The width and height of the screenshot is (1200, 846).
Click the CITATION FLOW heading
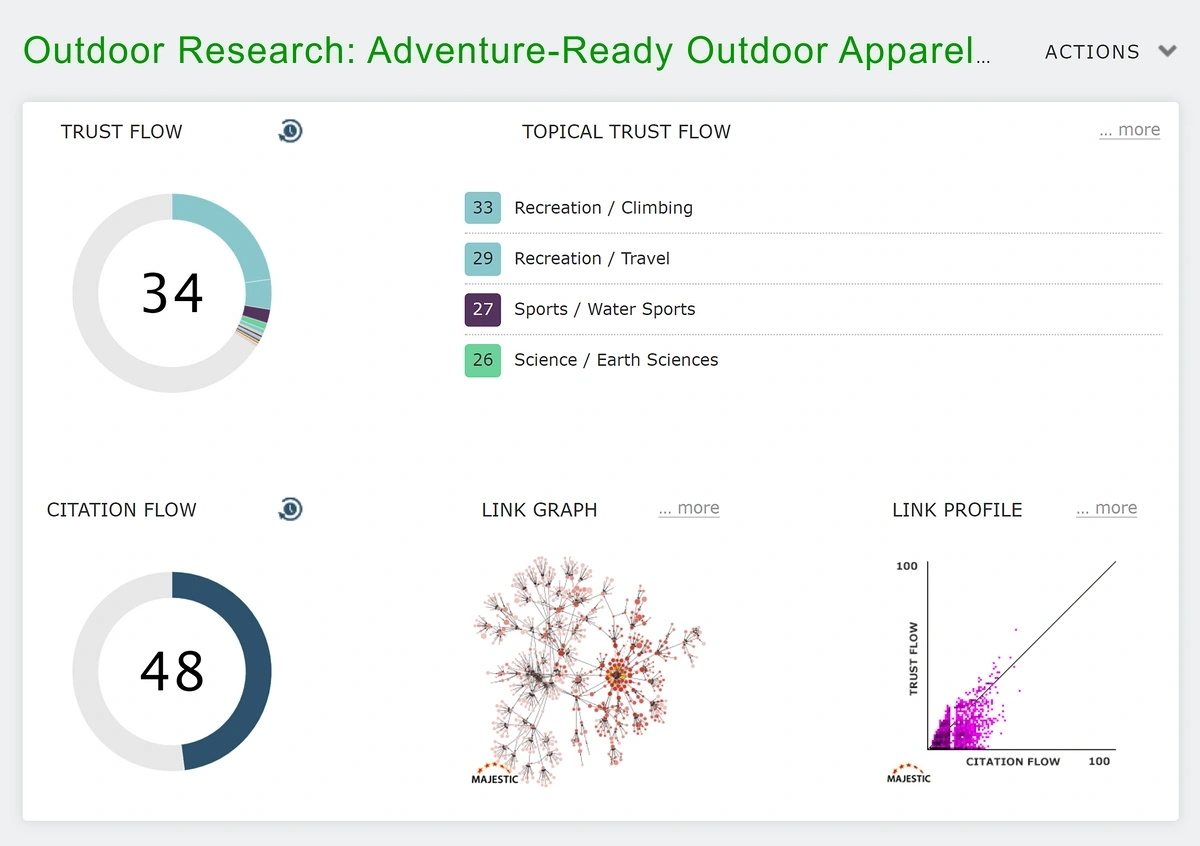121,510
